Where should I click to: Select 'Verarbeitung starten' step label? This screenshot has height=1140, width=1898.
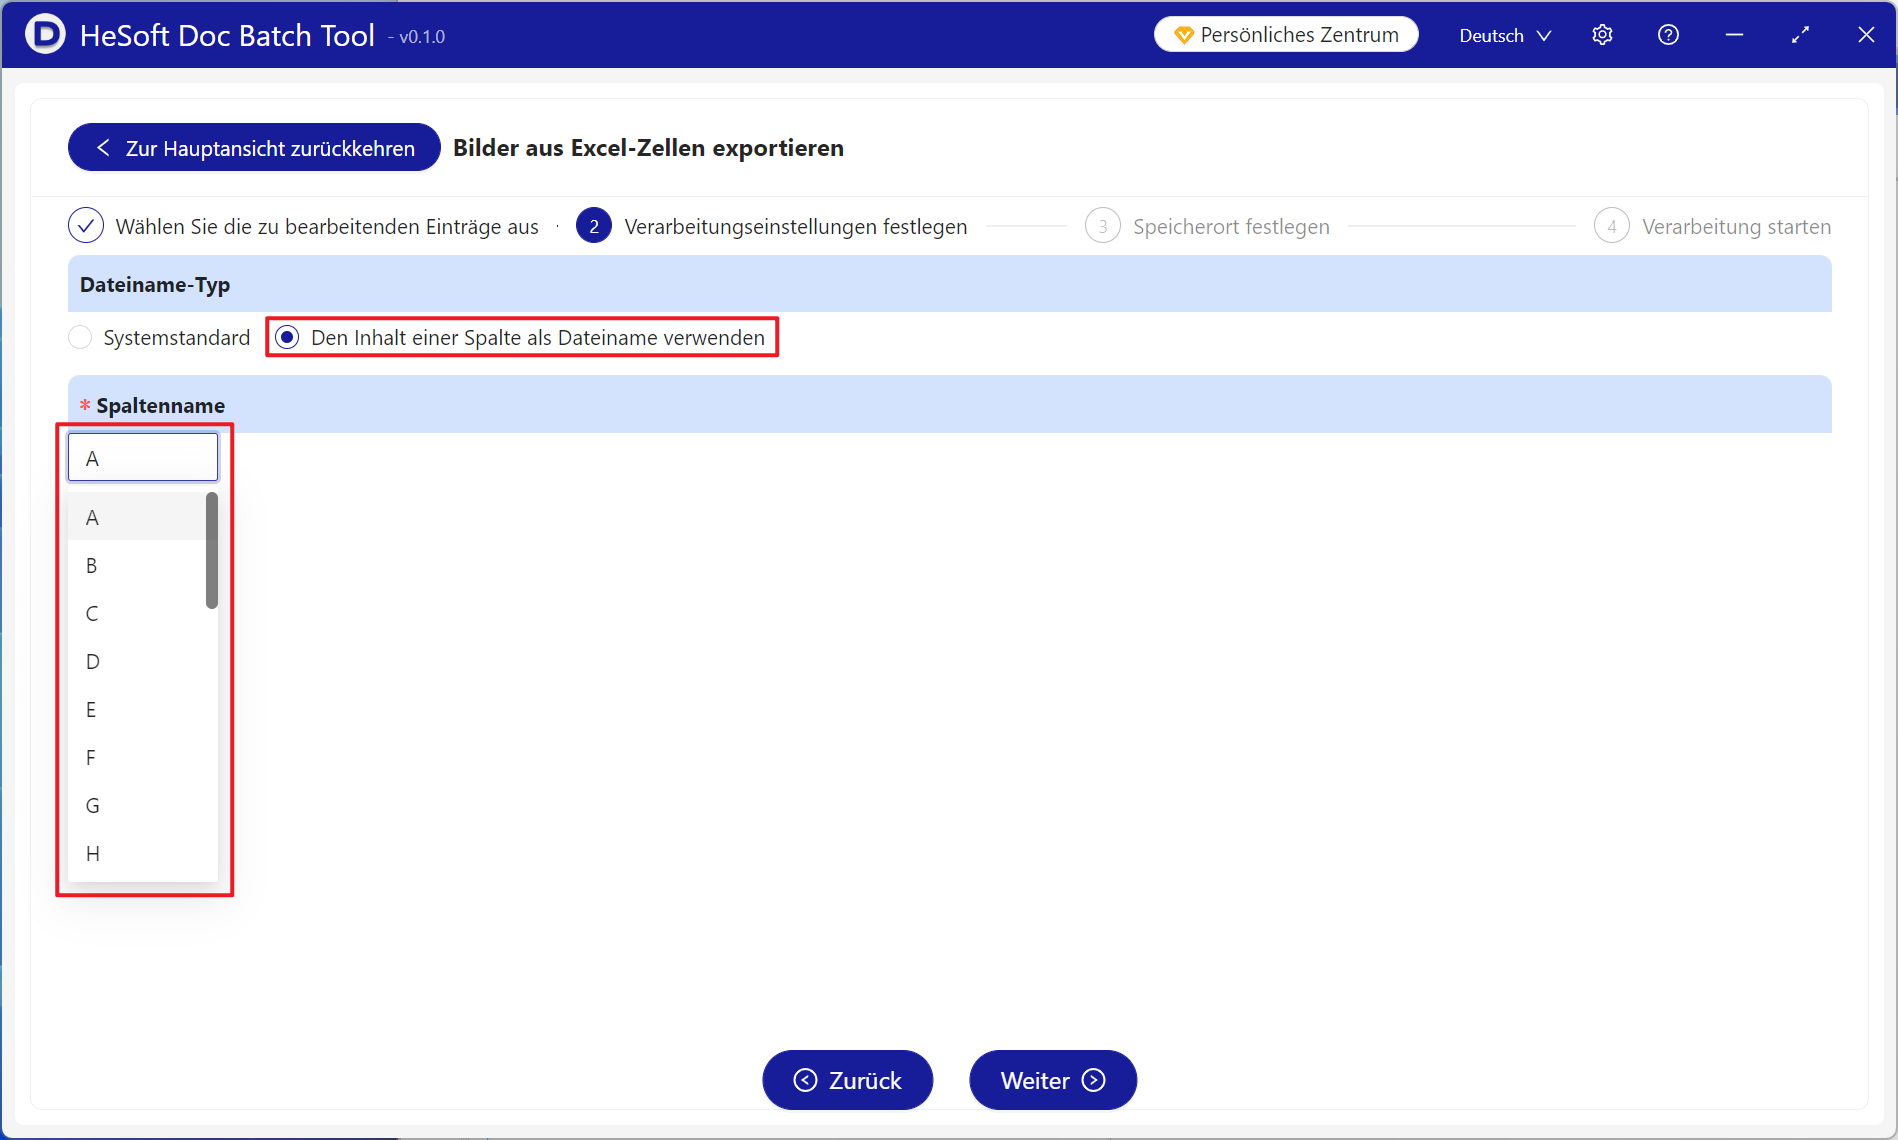[x=1736, y=227]
